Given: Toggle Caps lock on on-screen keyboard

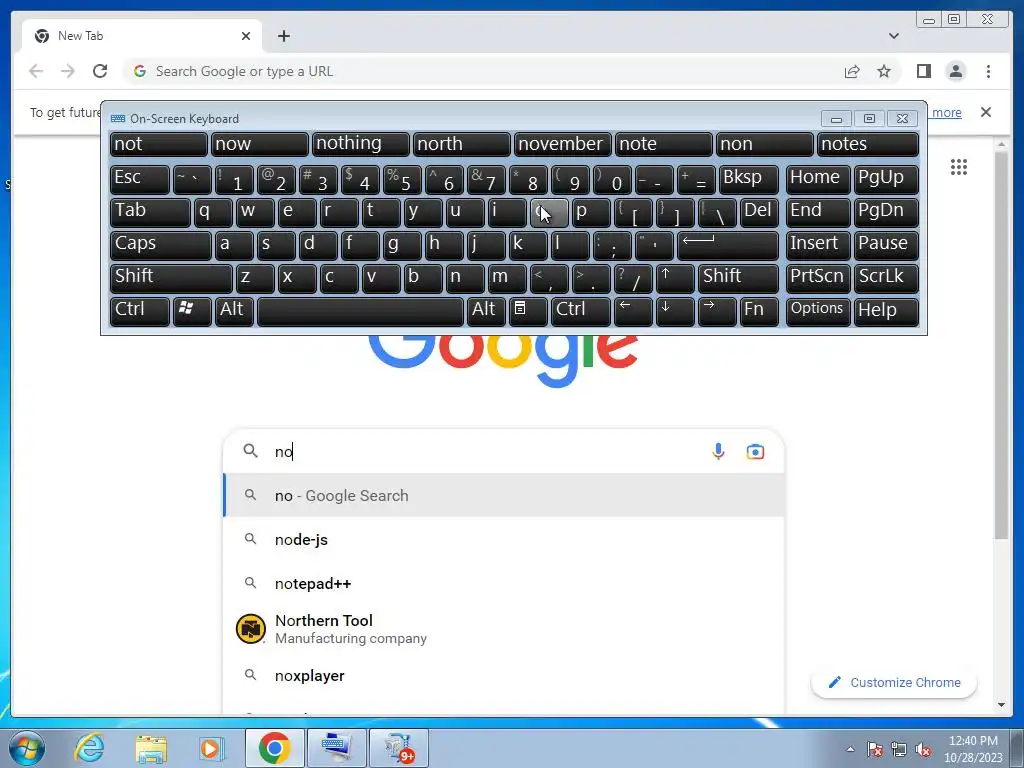Looking at the screenshot, I should [x=160, y=245].
